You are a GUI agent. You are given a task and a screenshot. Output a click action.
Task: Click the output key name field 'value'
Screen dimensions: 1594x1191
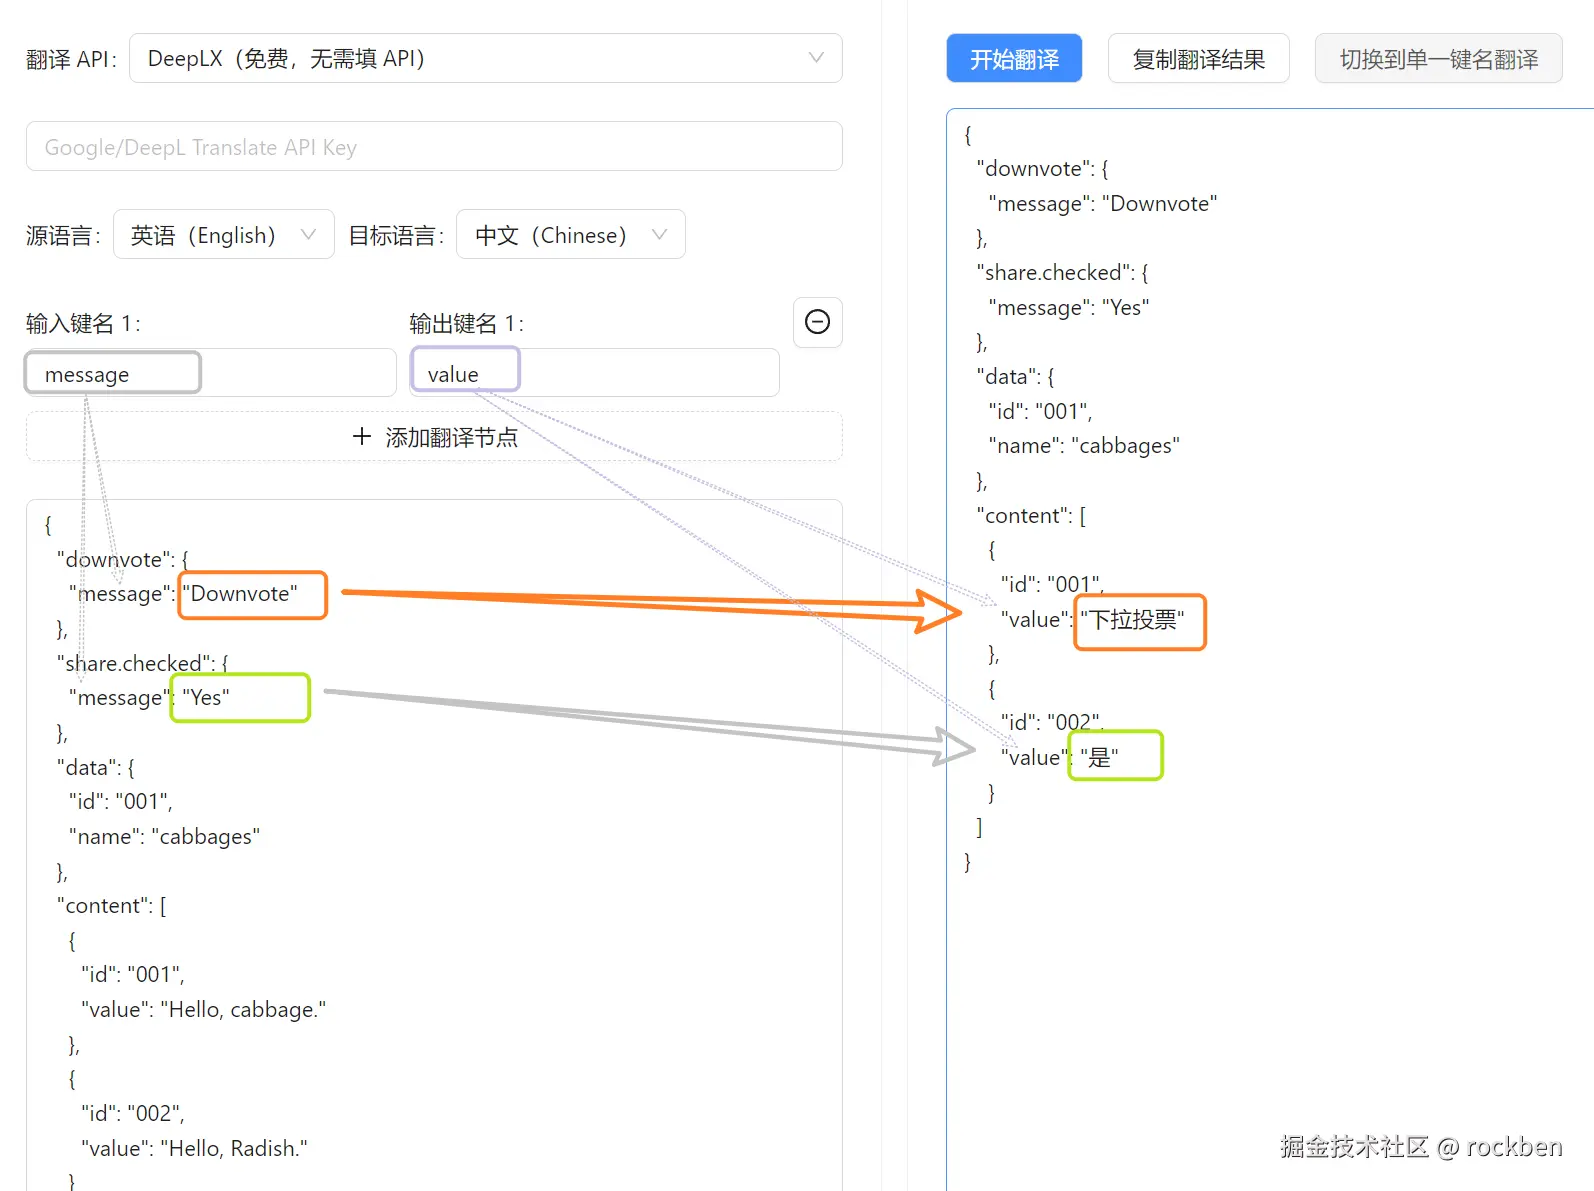pyautogui.click(x=595, y=373)
